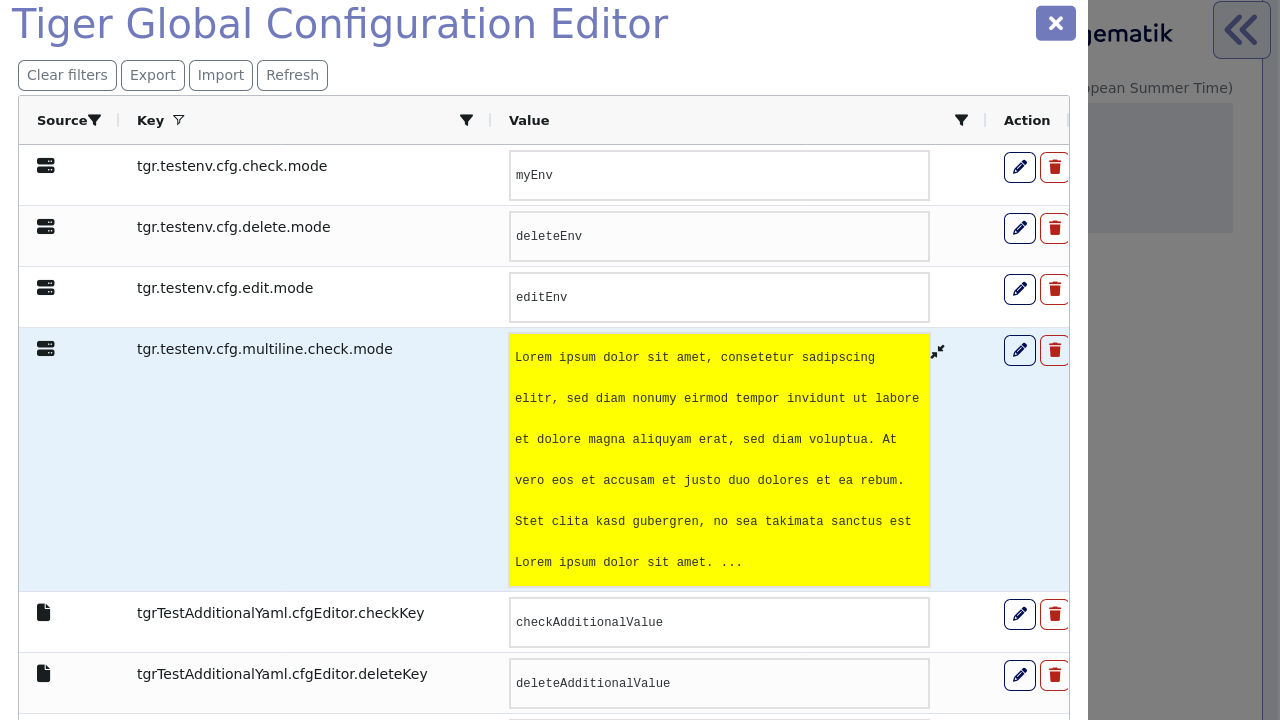Edit tgr.testenv.cfg.edit.mode entry
The image size is (1280, 720).
tap(1020, 289)
